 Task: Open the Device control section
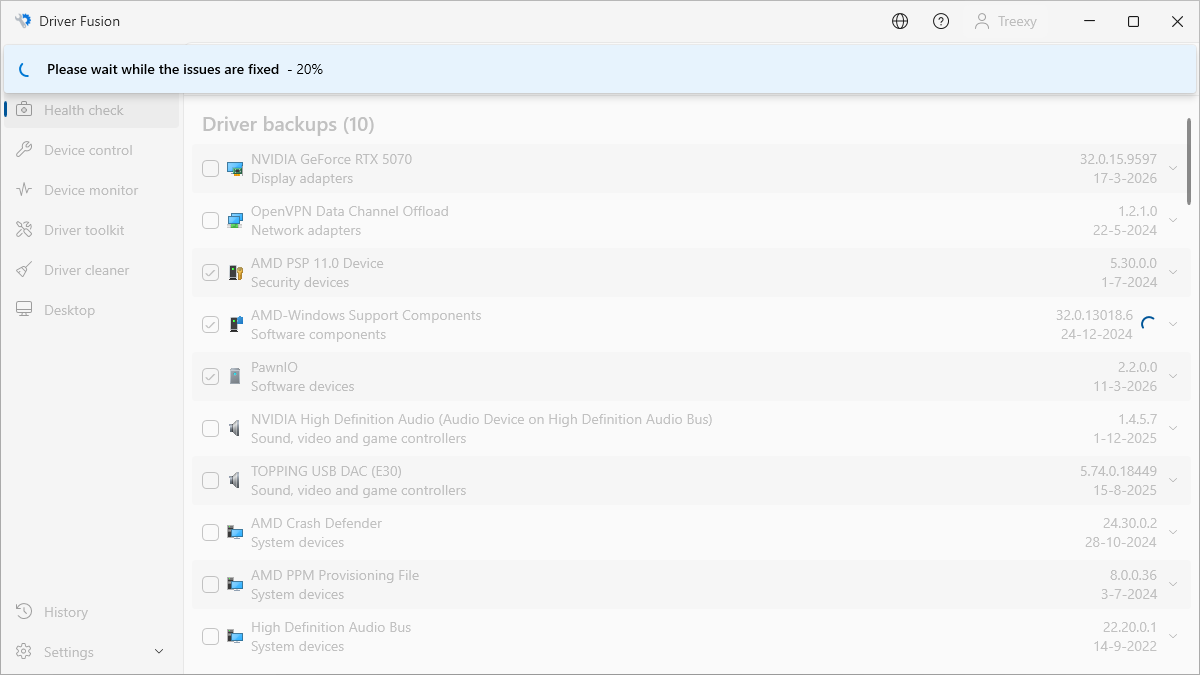tap(88, 150)
